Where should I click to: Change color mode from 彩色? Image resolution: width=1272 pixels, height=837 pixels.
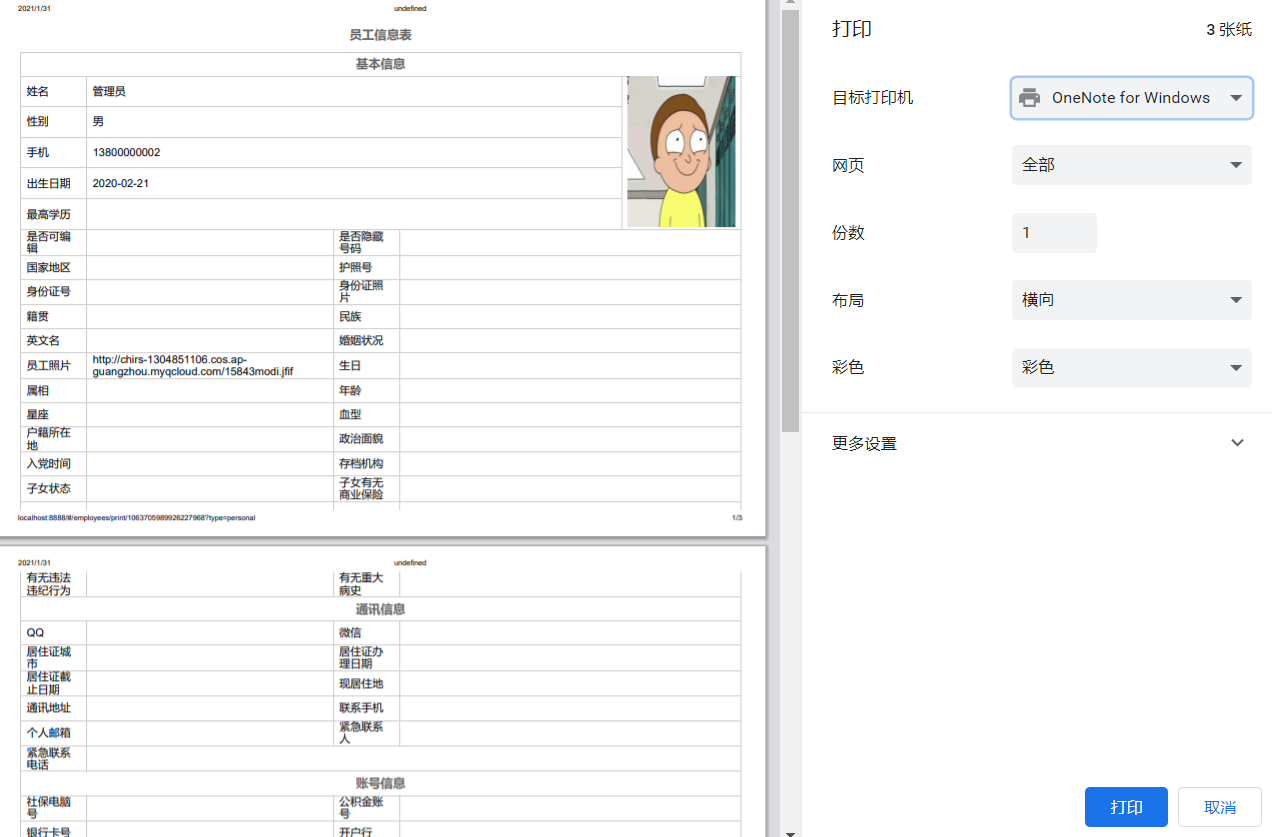[1131, 367]
